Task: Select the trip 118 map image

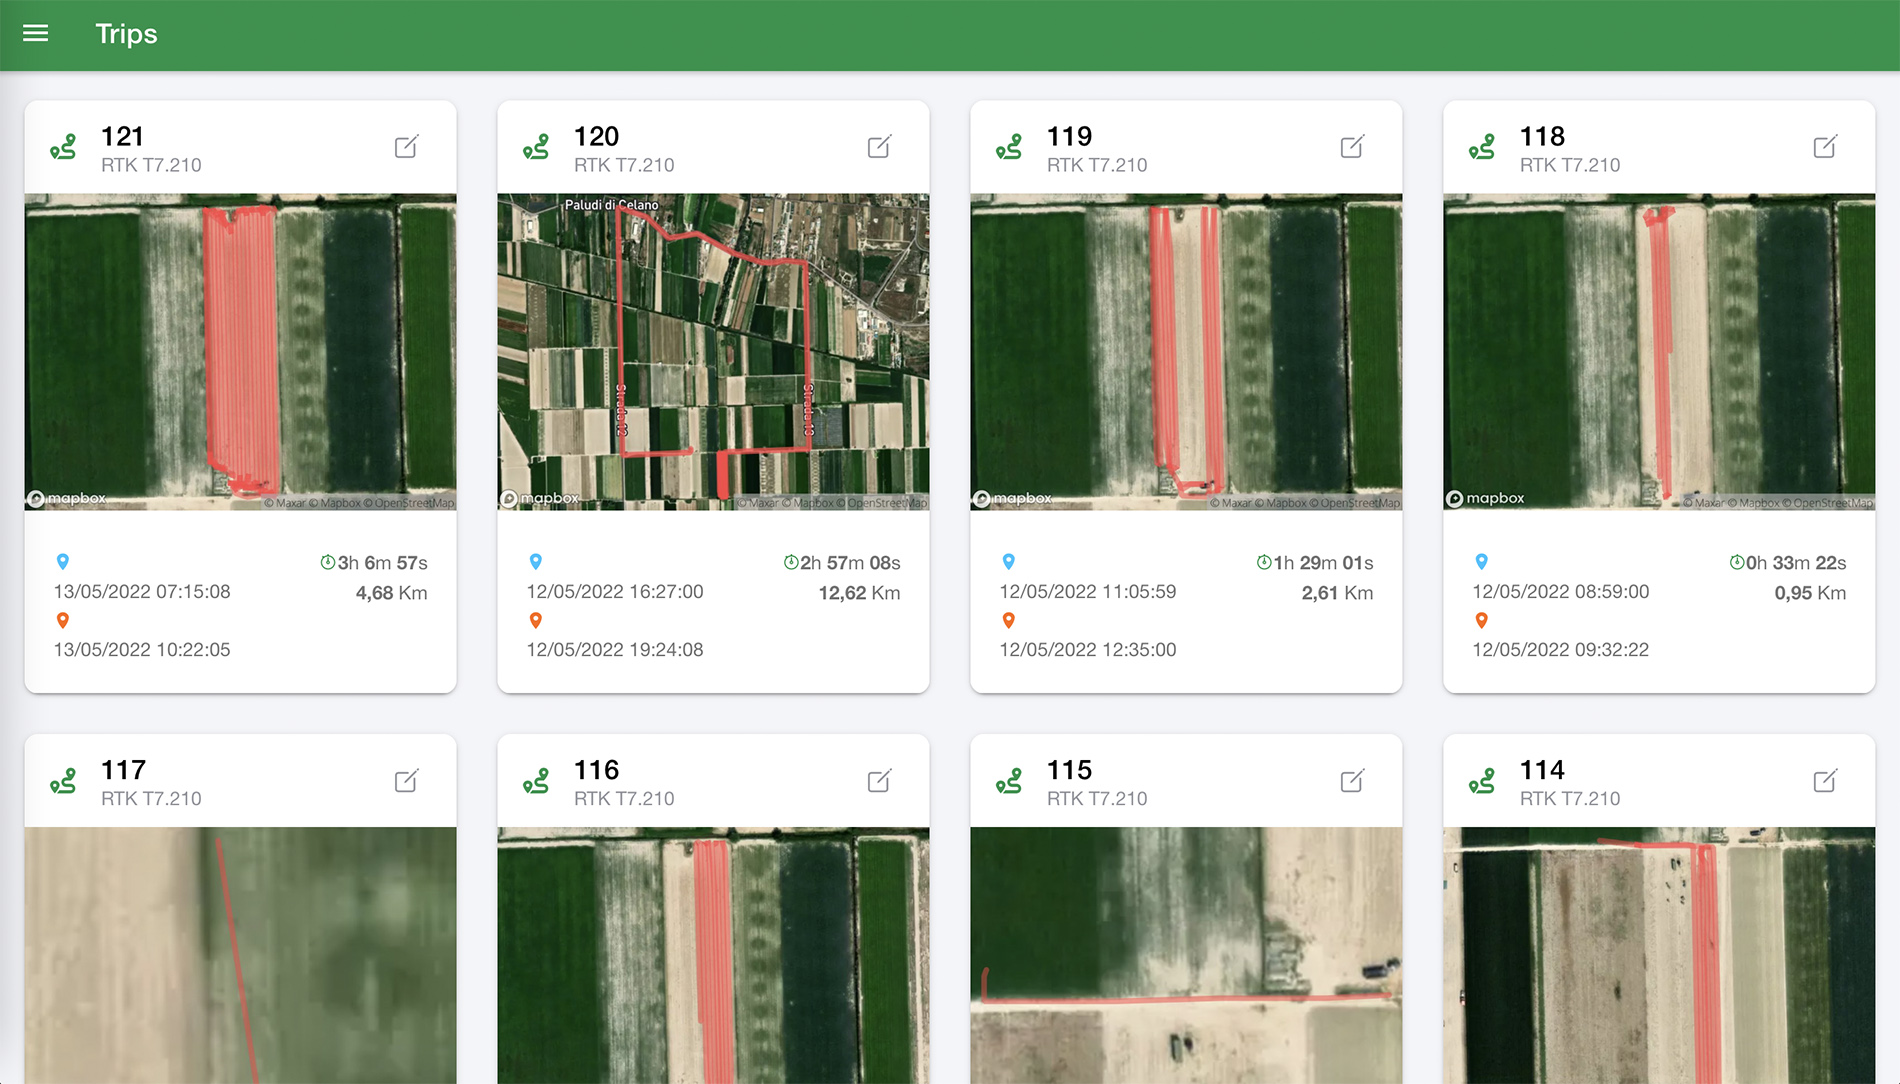Action: click(1659, 351)
